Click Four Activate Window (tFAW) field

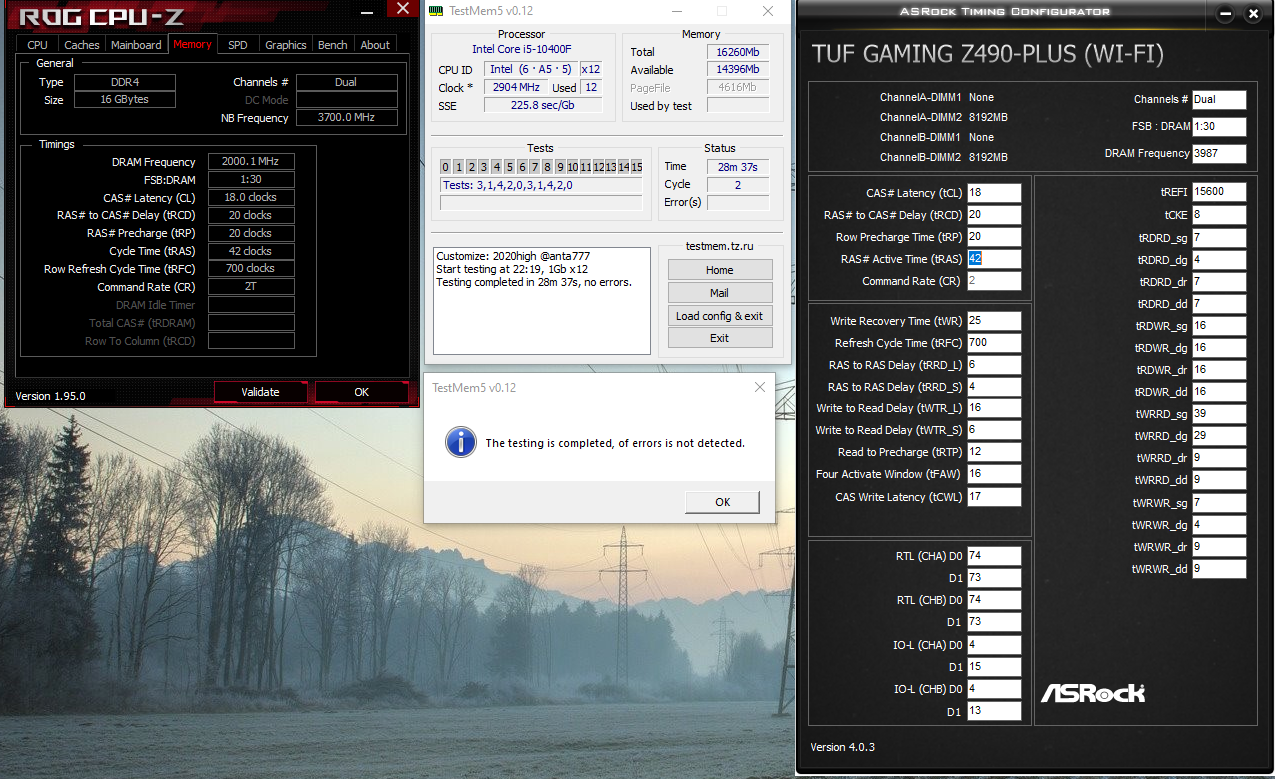tap(994, 474)
